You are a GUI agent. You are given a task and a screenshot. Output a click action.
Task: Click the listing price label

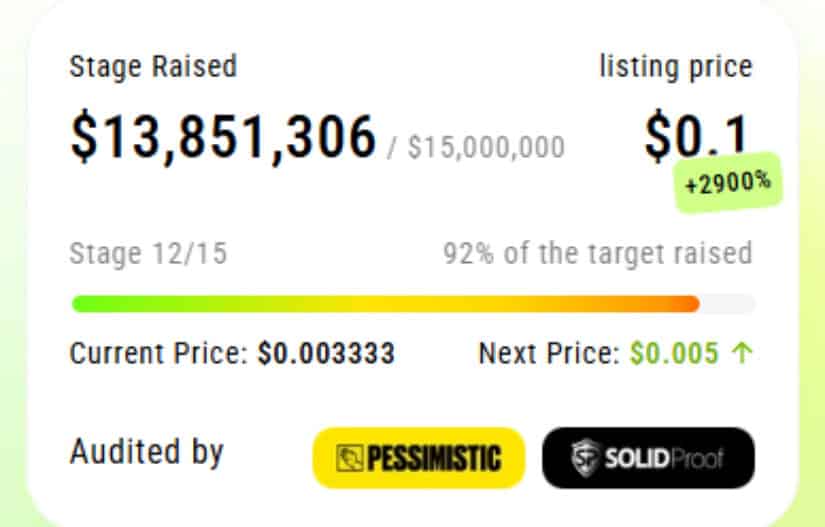coord(676,67)
